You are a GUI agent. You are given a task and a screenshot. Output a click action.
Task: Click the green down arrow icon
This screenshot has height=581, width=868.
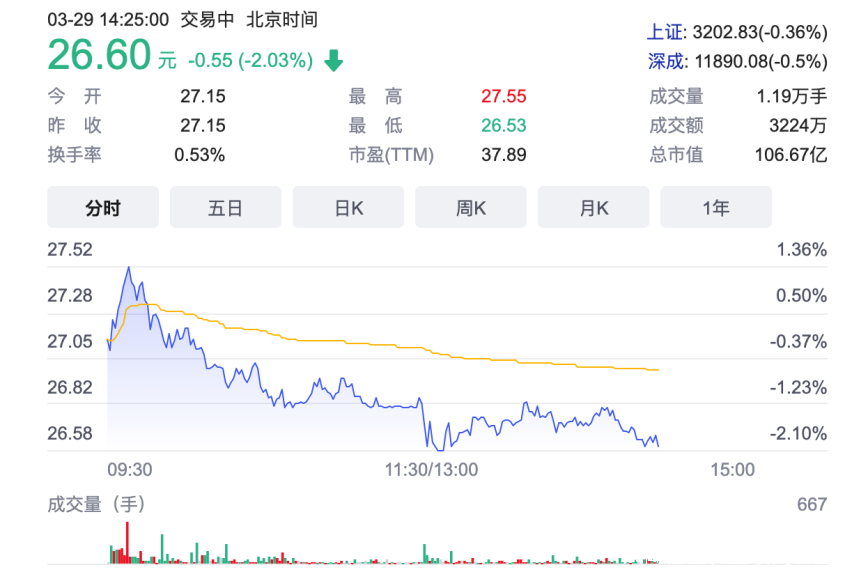pyautogui.click(x=333, y=61)
